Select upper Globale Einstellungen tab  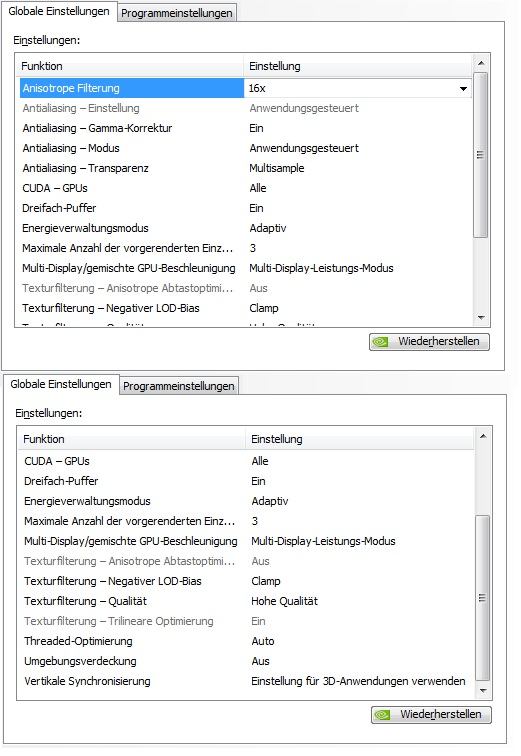click(59, 11)
